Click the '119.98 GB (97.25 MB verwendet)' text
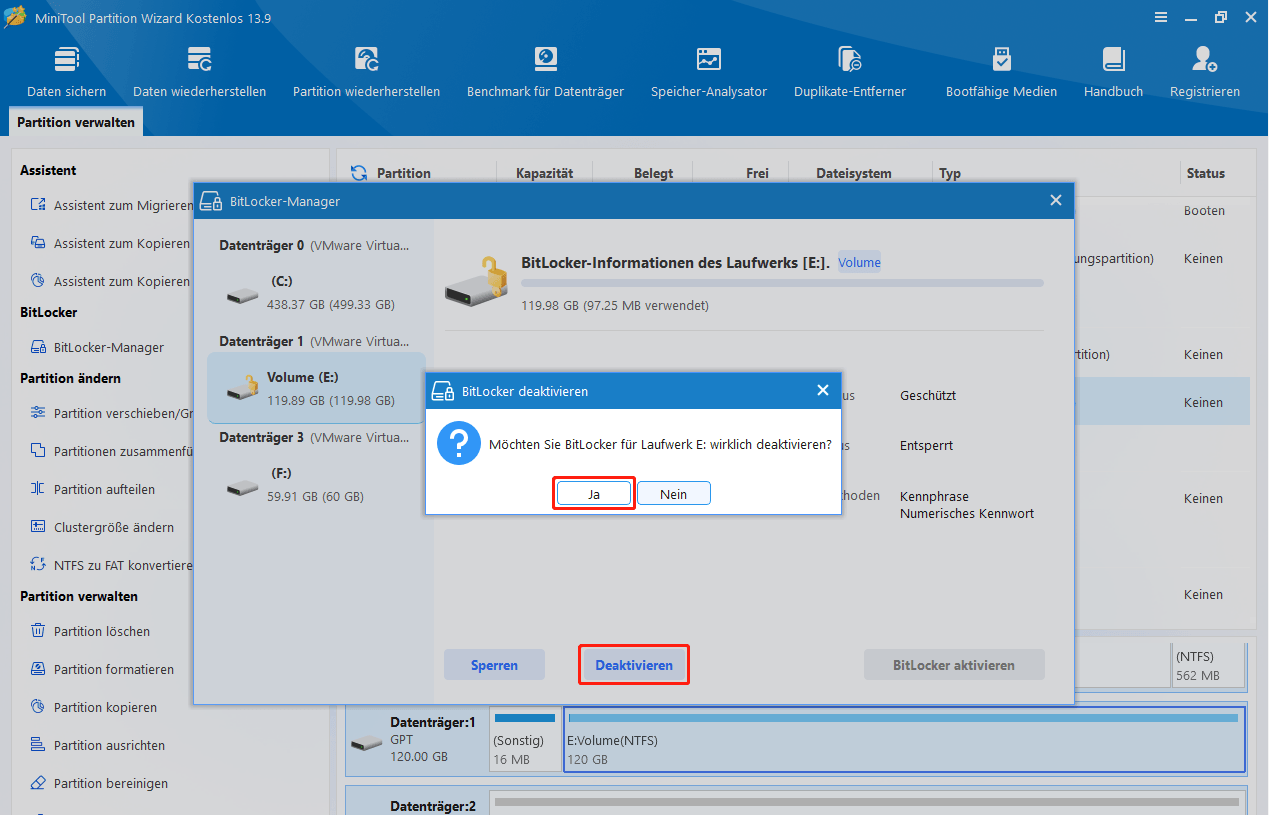Viewport: 1269px width, 815px height. point(615,305)
